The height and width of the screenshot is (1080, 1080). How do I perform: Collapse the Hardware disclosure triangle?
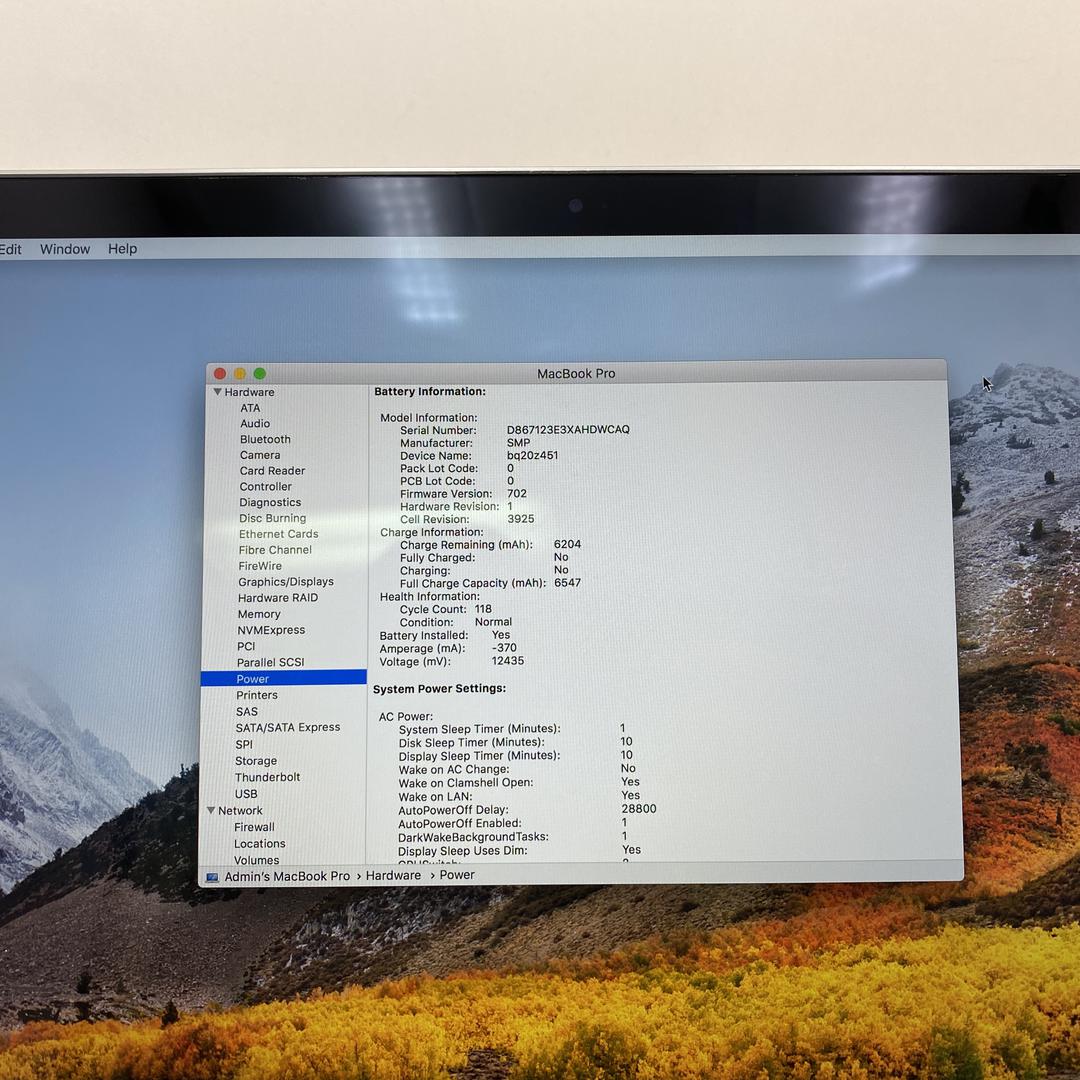click(x=217, y=392)
